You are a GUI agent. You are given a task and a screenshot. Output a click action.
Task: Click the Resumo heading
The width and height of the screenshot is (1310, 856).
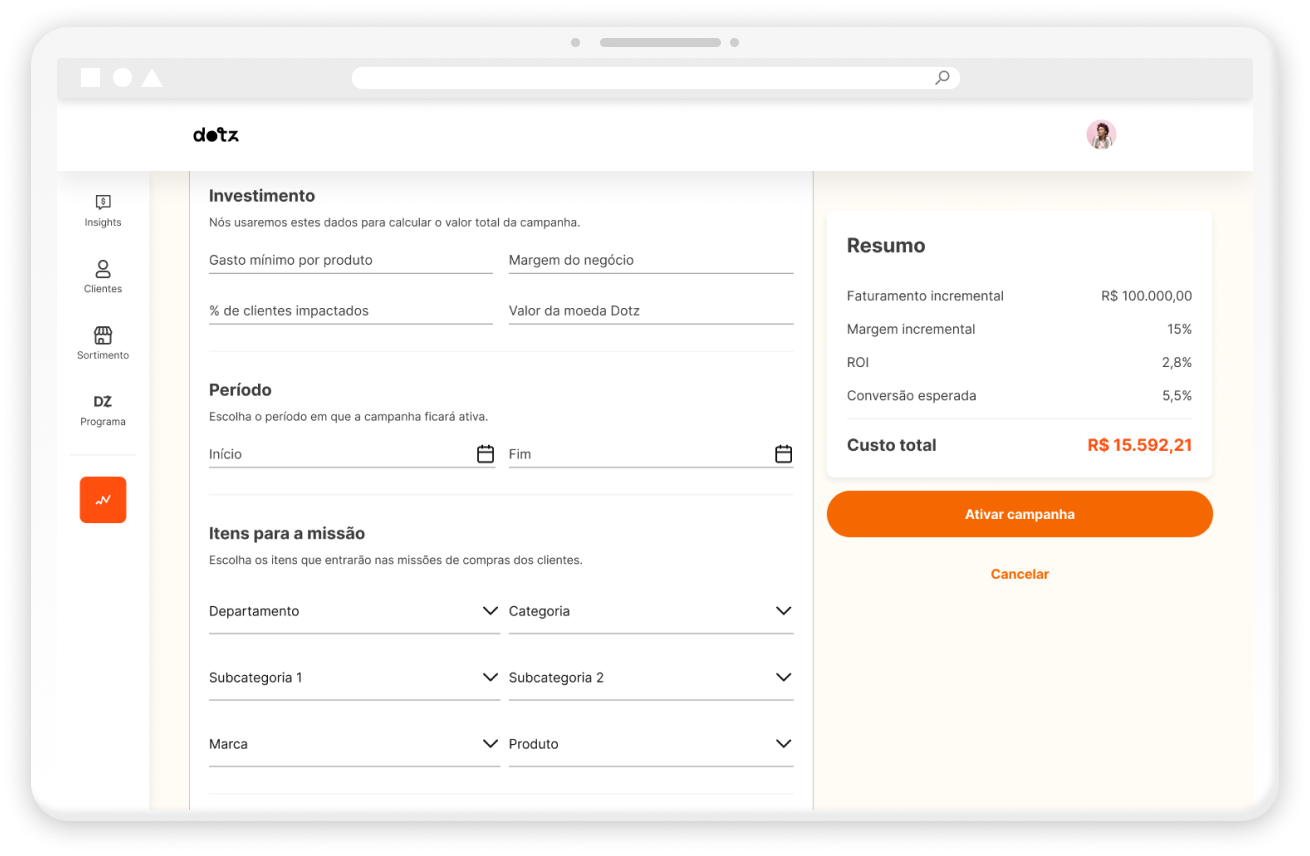tap(886, 246)
